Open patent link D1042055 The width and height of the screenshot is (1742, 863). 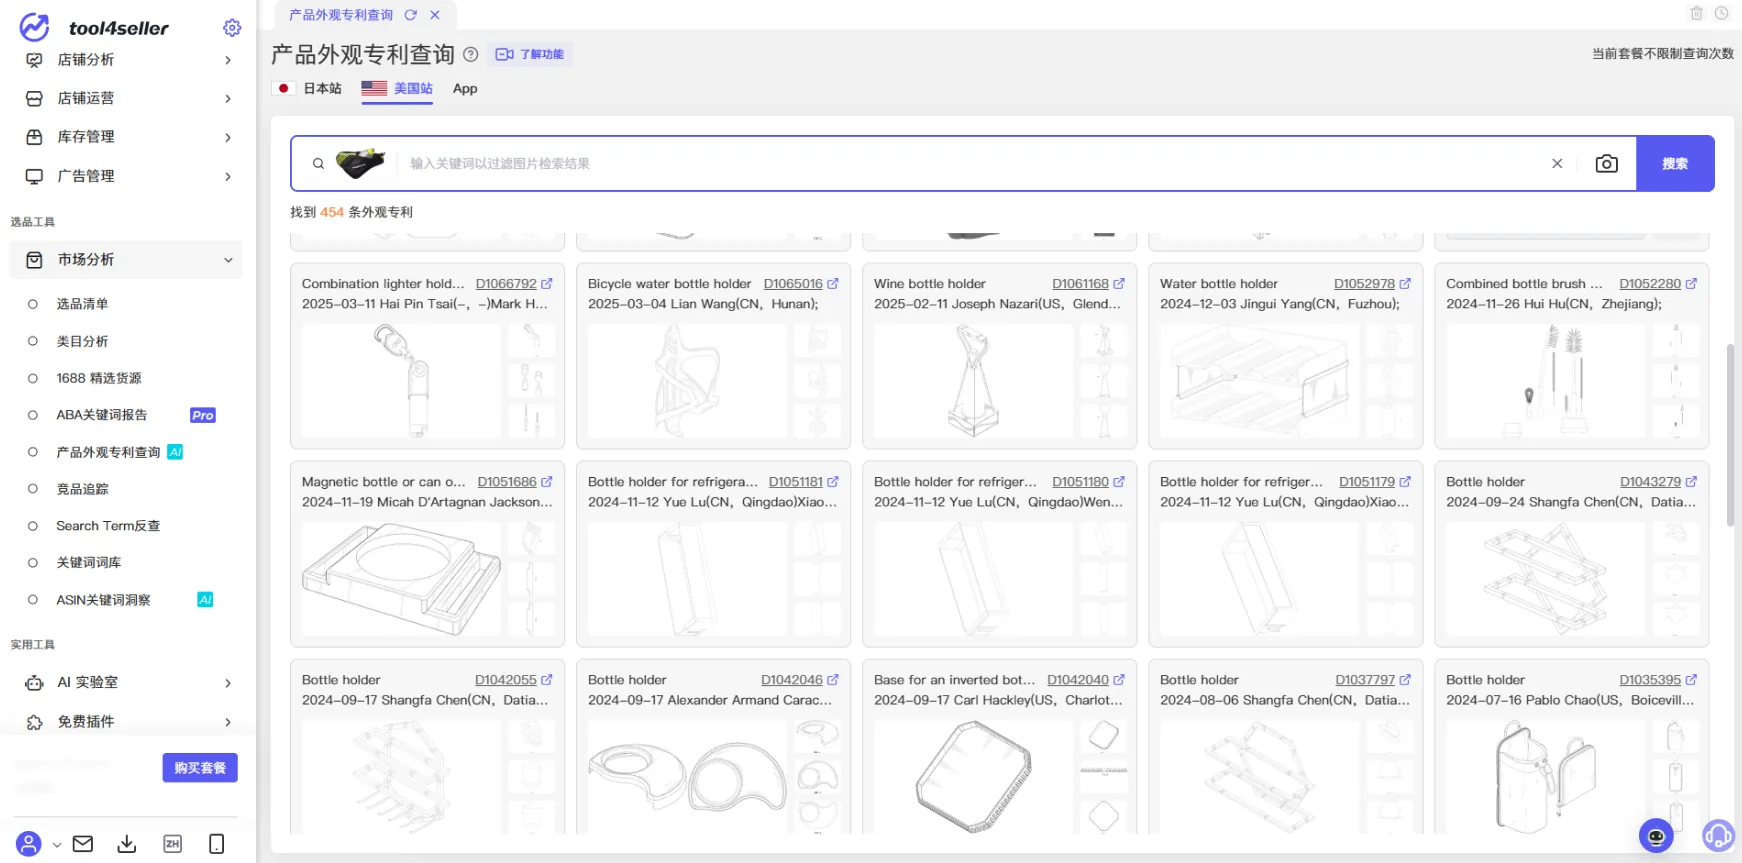(506, 680)
